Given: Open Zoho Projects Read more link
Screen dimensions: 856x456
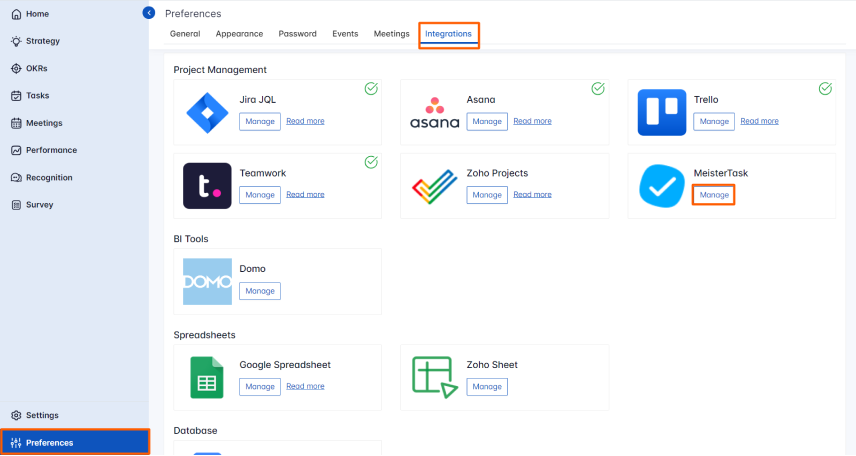Looking at the screenshot, I should pyautogui.click(x=532, y=194).
